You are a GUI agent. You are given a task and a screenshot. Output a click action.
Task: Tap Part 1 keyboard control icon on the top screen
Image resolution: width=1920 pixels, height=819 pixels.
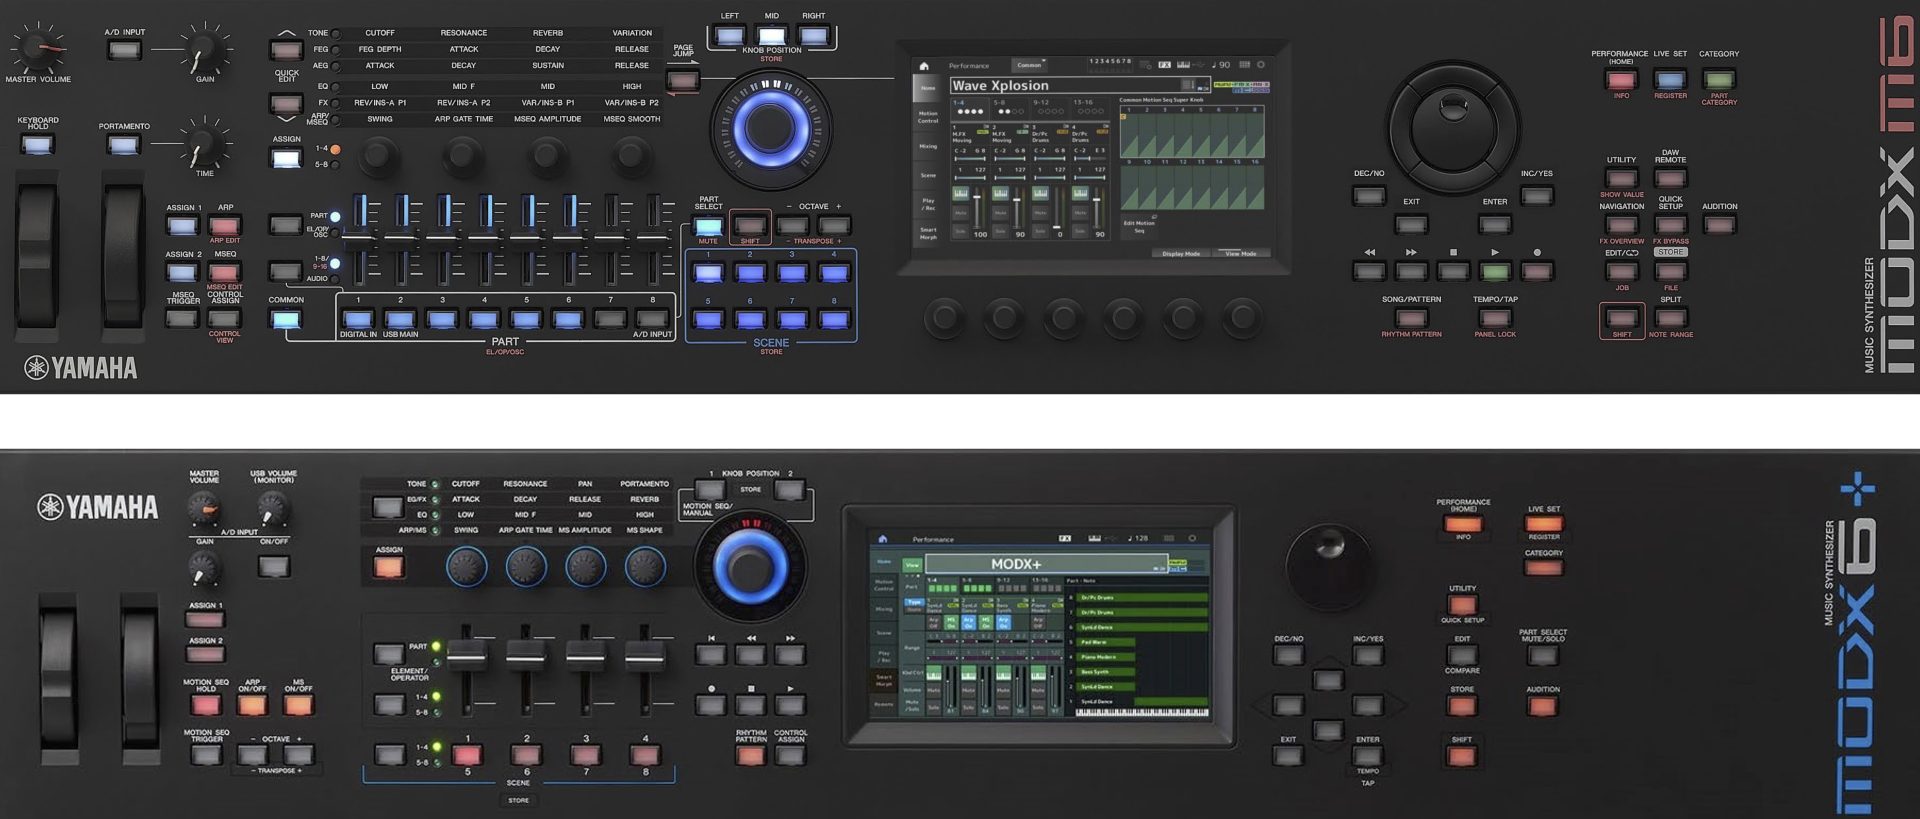coord(961,192)
